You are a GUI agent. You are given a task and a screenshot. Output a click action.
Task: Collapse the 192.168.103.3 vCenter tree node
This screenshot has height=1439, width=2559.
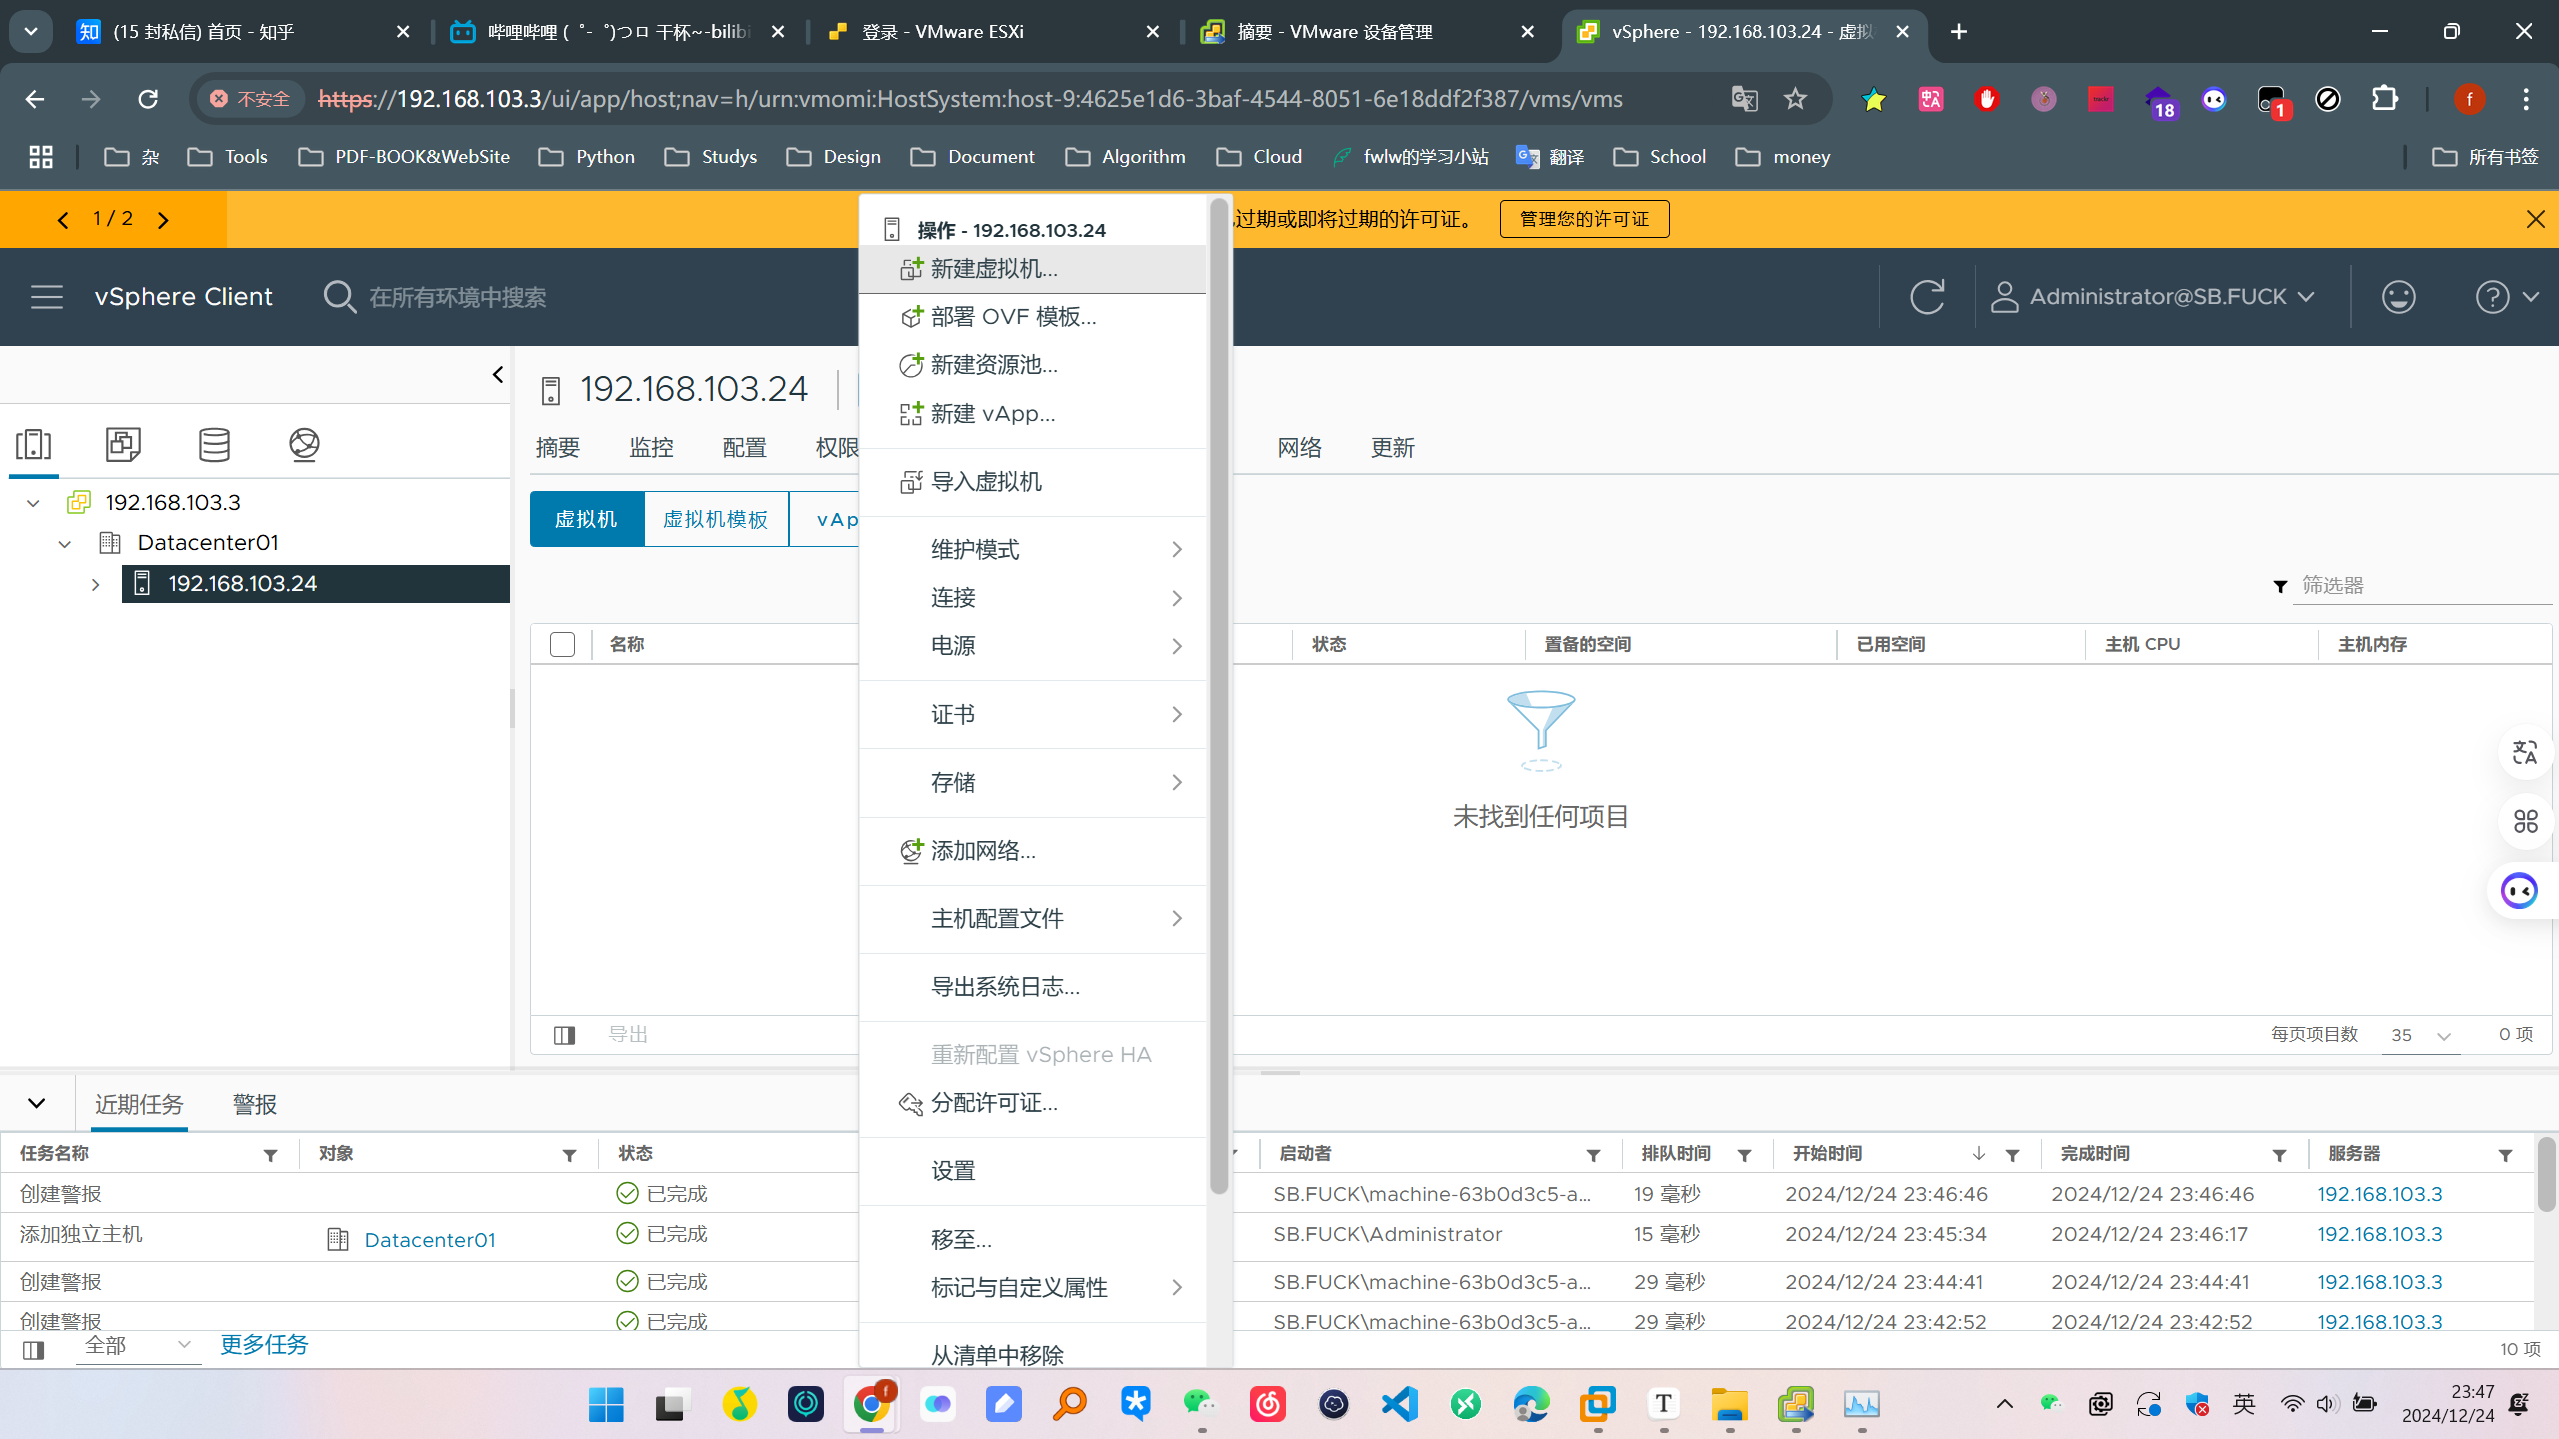[x=33, y=503]
